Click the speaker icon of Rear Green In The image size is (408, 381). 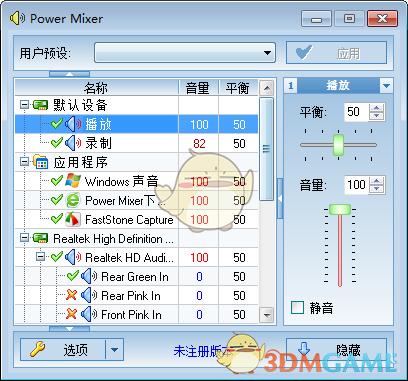coord(89,276)
